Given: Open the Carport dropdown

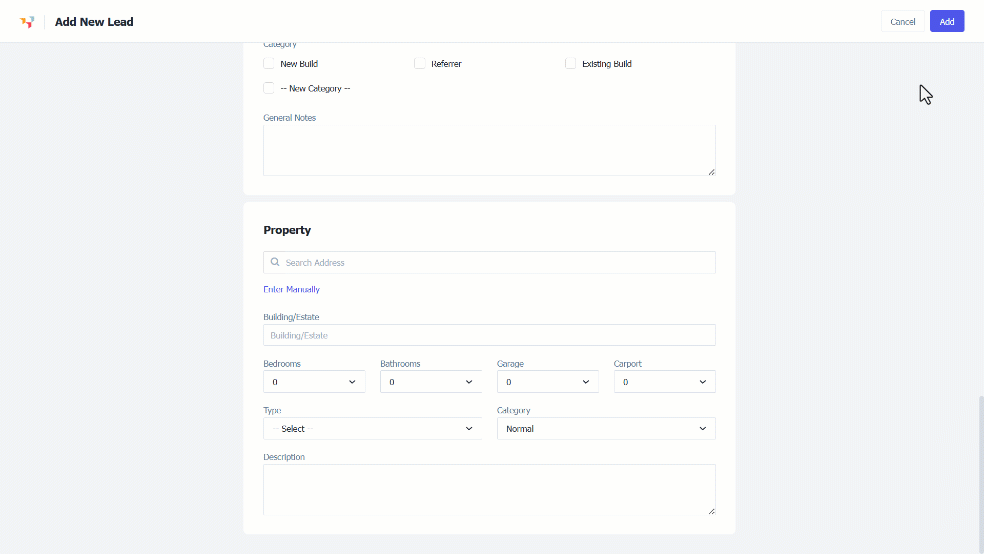Looking at the screenshot, I should click(x=665, y=381).
